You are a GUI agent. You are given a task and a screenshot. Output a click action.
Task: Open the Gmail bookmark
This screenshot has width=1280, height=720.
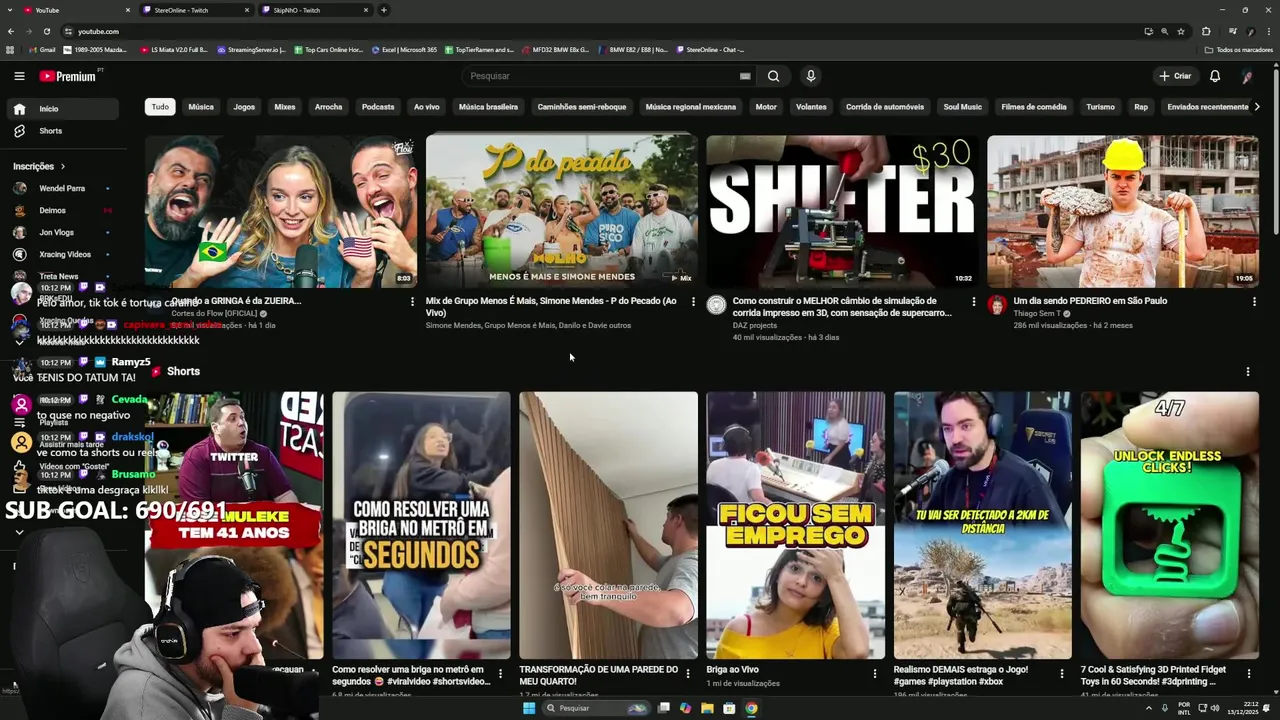pyautogui.click(x=40, y=50)
